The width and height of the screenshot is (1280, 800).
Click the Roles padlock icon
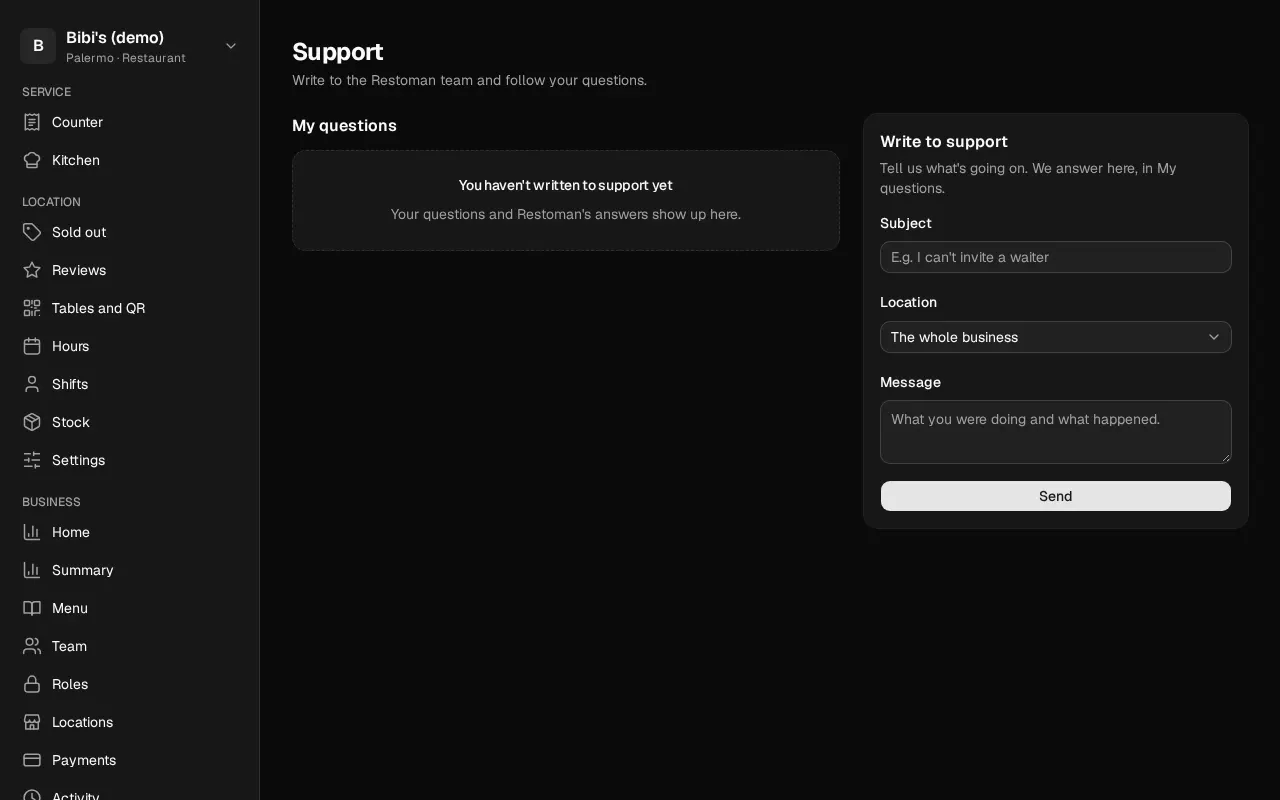click(32, 684)
